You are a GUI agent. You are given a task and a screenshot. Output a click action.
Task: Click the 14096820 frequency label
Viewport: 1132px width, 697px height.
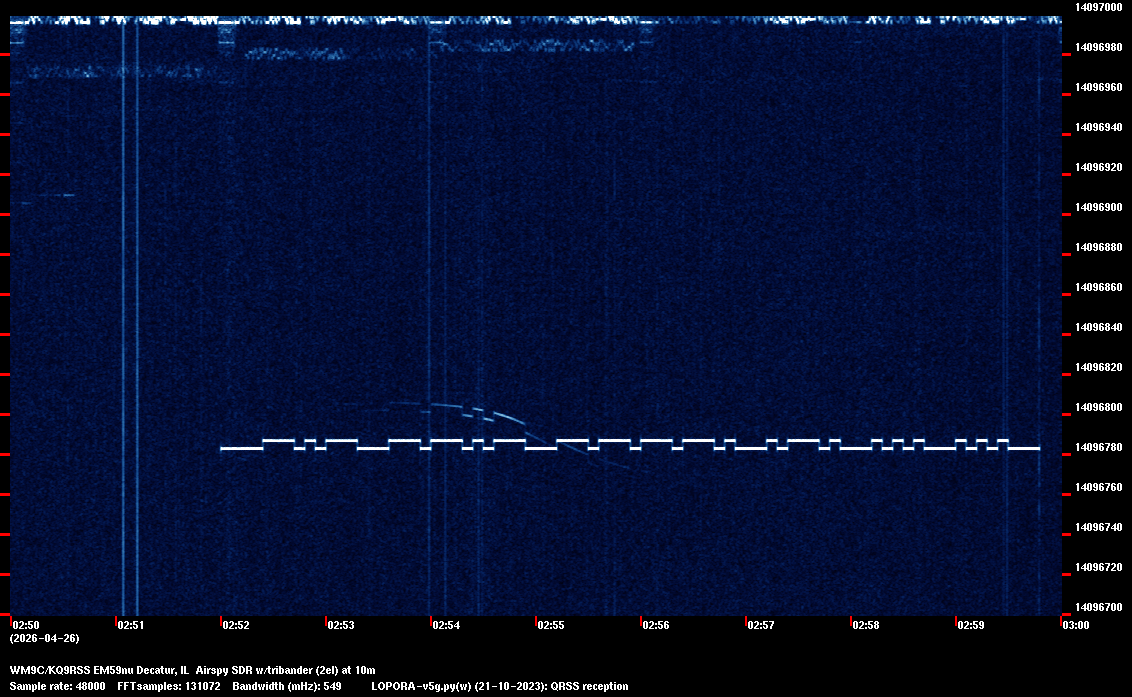pyautogui.click(x=1099, y=368)
